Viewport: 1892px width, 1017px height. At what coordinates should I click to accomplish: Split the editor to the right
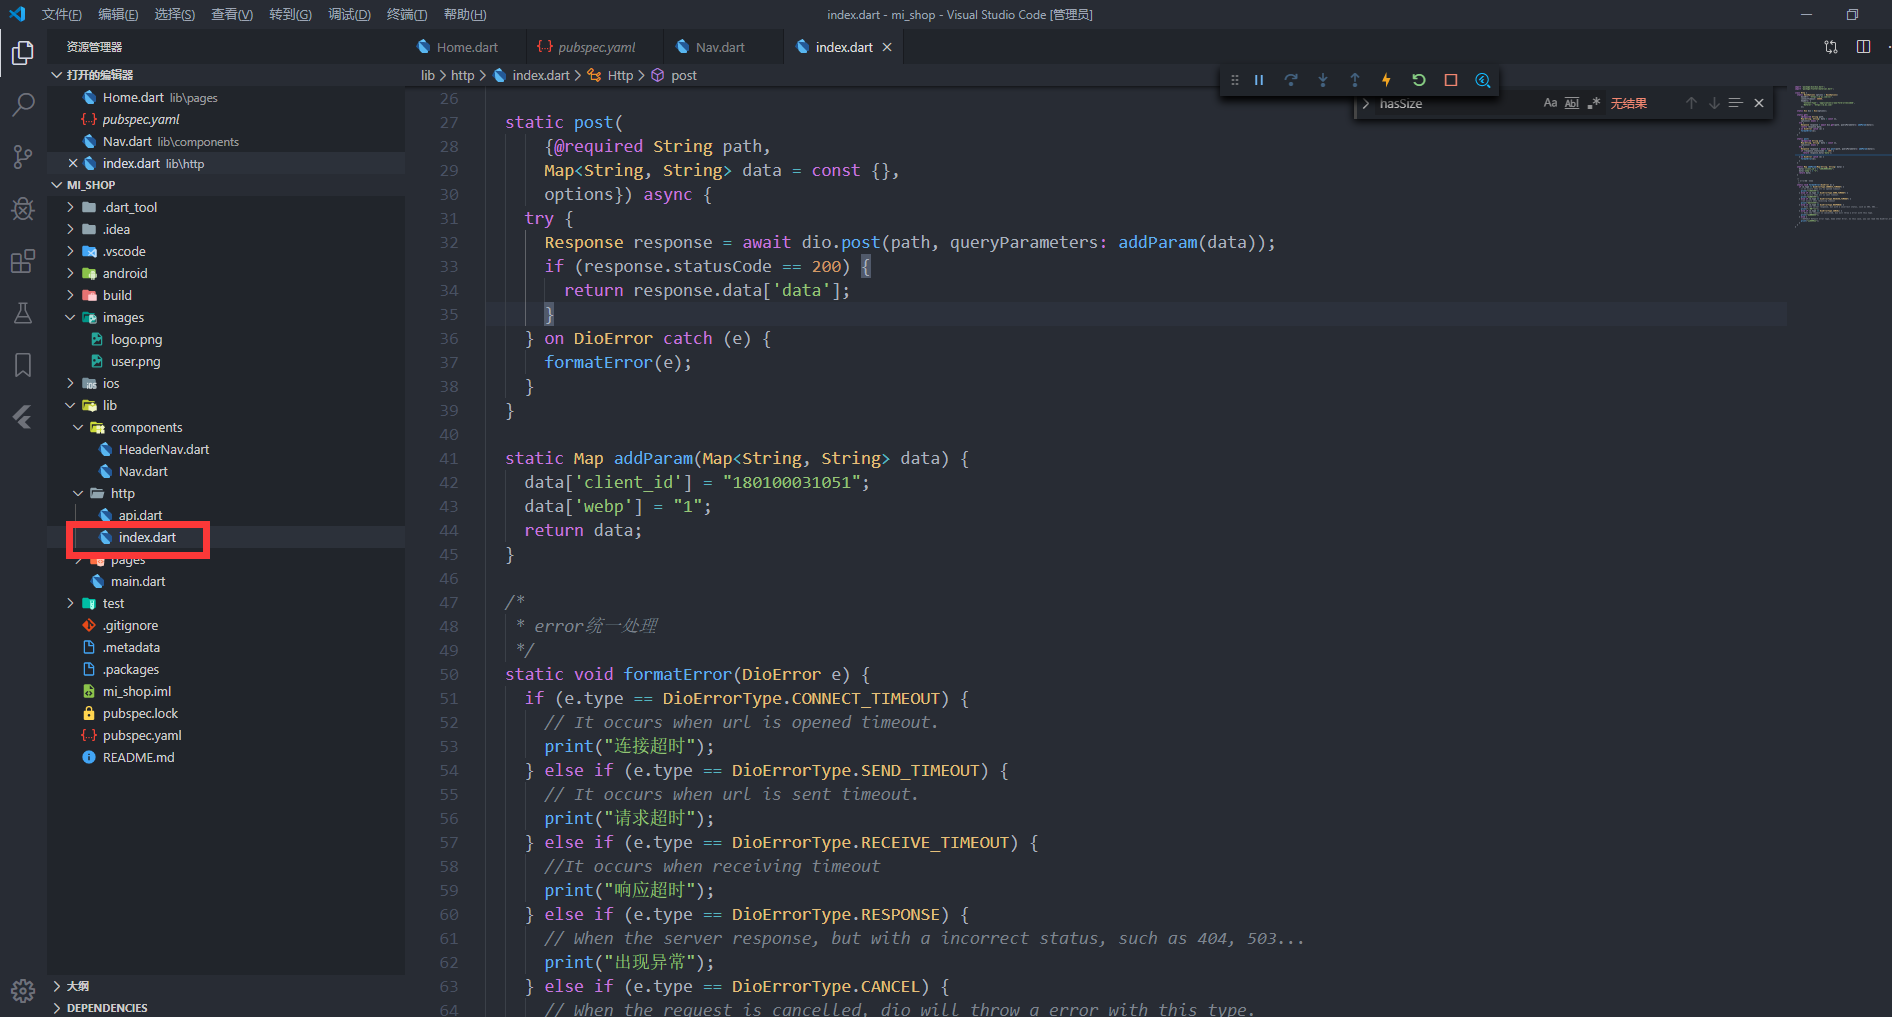point(1863,47)
